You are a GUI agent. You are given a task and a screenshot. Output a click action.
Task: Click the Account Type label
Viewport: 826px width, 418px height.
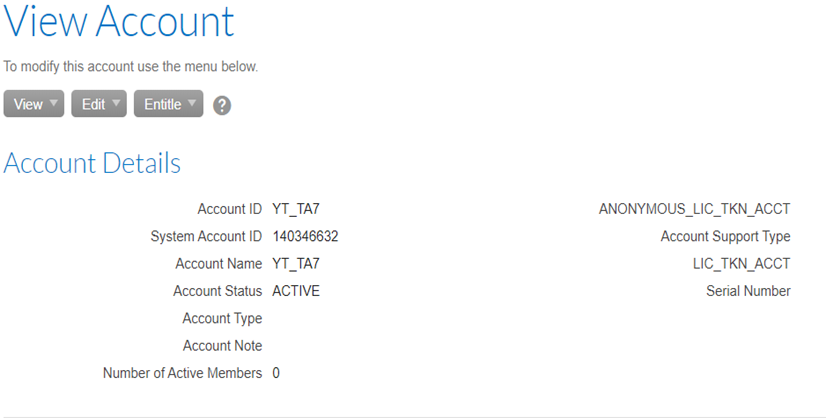pyautogui.click(x=222, y=318)
